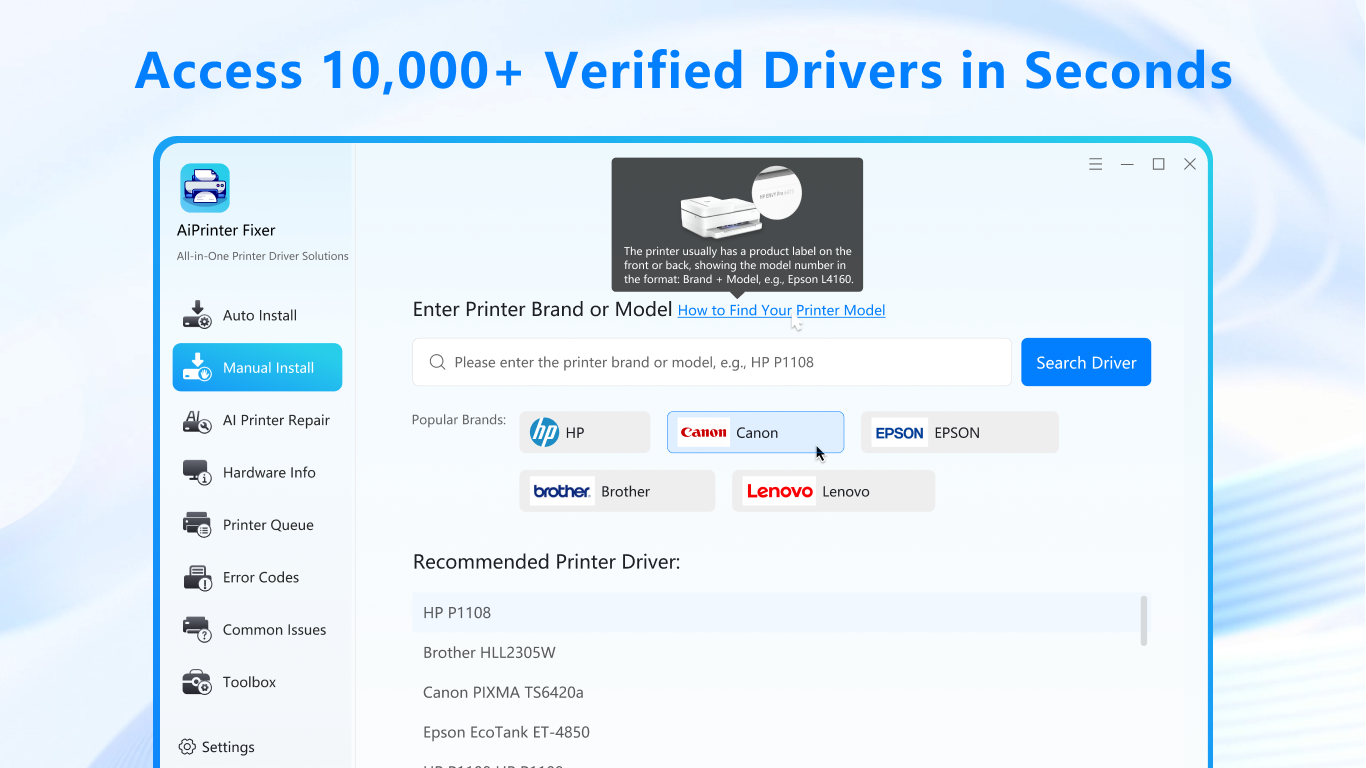Minimize the AiPrinter Fixer window
The height and width of the screenshot is (768, 1366).
1127,164
